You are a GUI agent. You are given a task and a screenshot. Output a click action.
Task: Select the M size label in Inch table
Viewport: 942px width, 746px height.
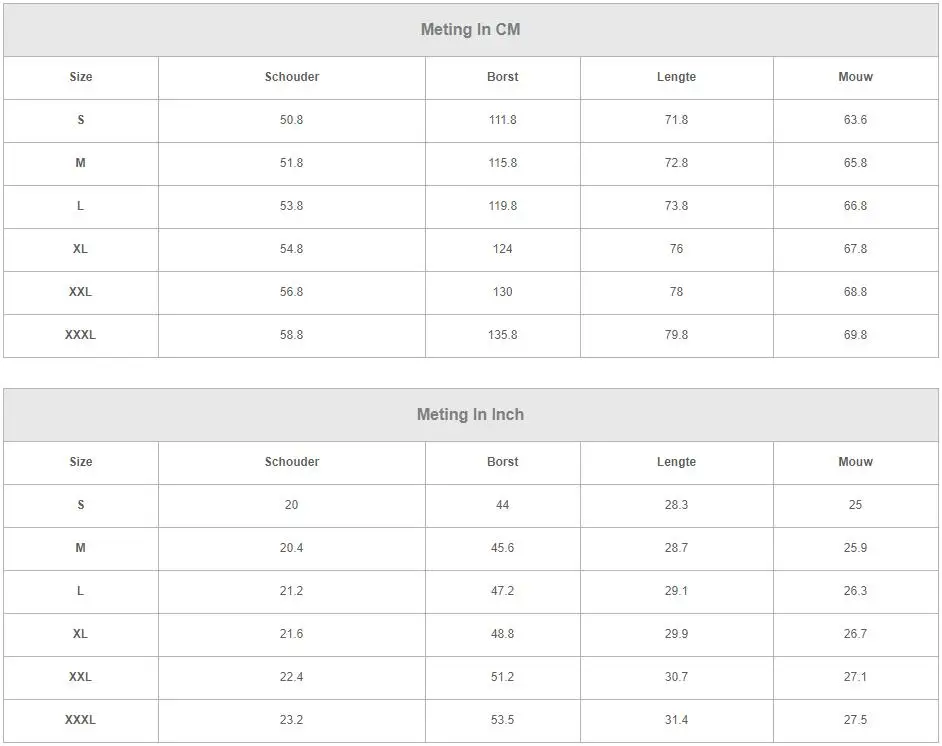point(81,548)
